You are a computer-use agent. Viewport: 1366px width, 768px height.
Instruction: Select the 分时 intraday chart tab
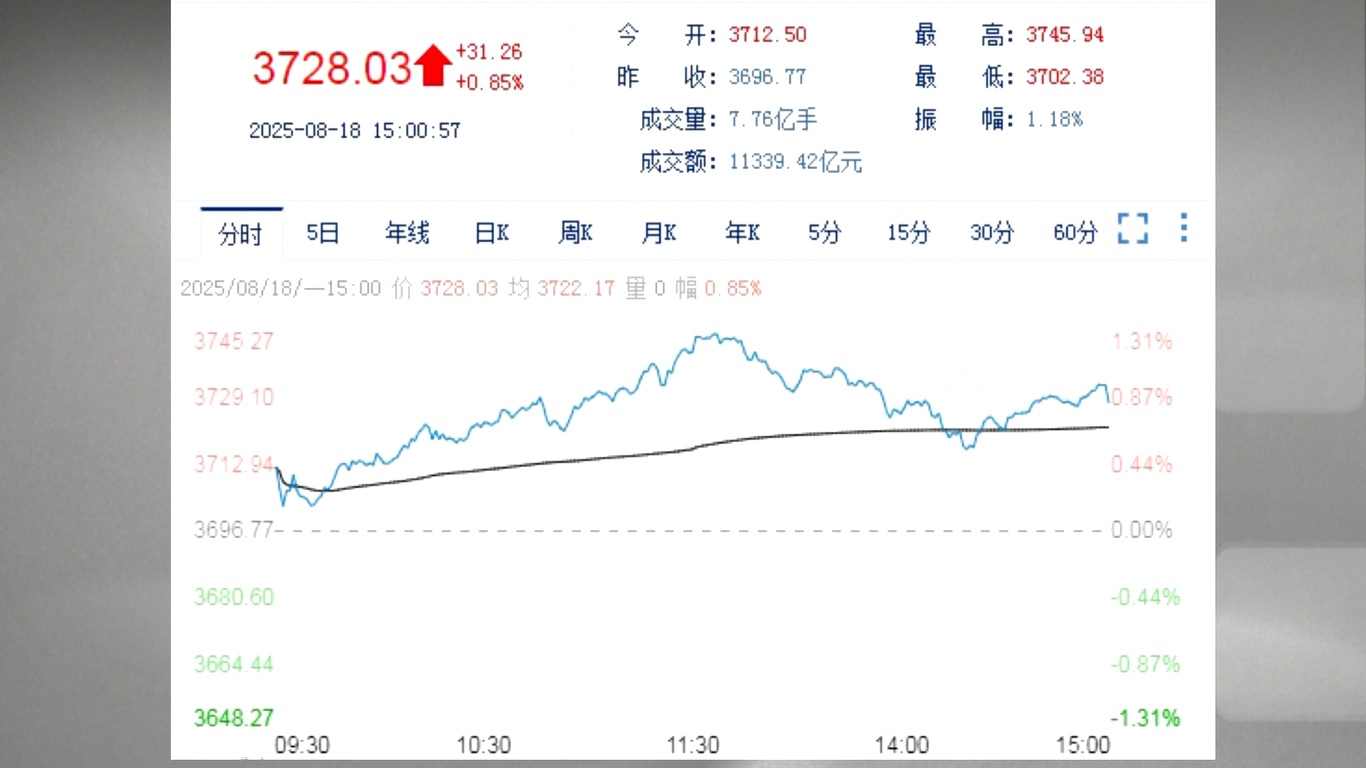(x=240, y=232)
